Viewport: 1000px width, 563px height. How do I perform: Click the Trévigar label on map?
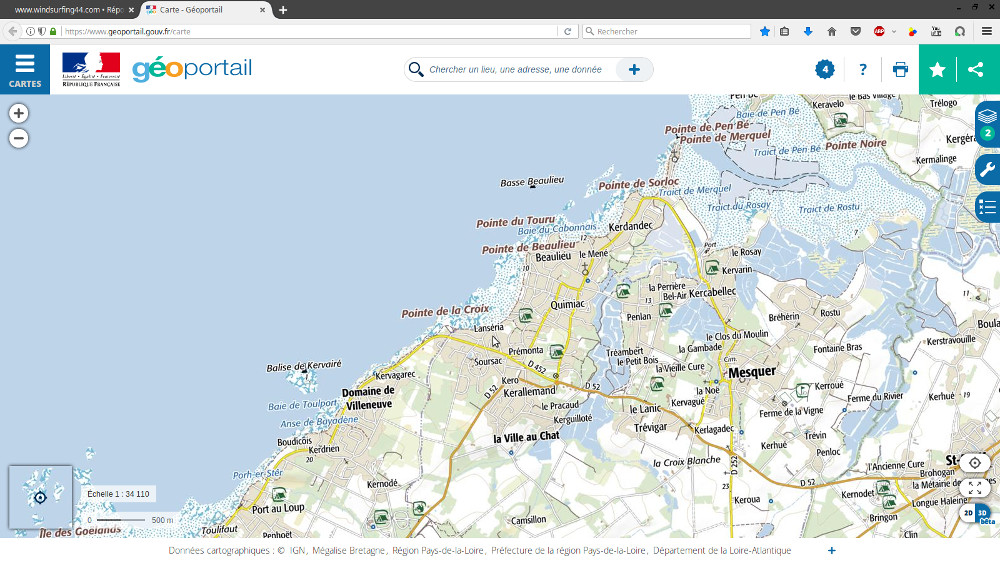651,427
